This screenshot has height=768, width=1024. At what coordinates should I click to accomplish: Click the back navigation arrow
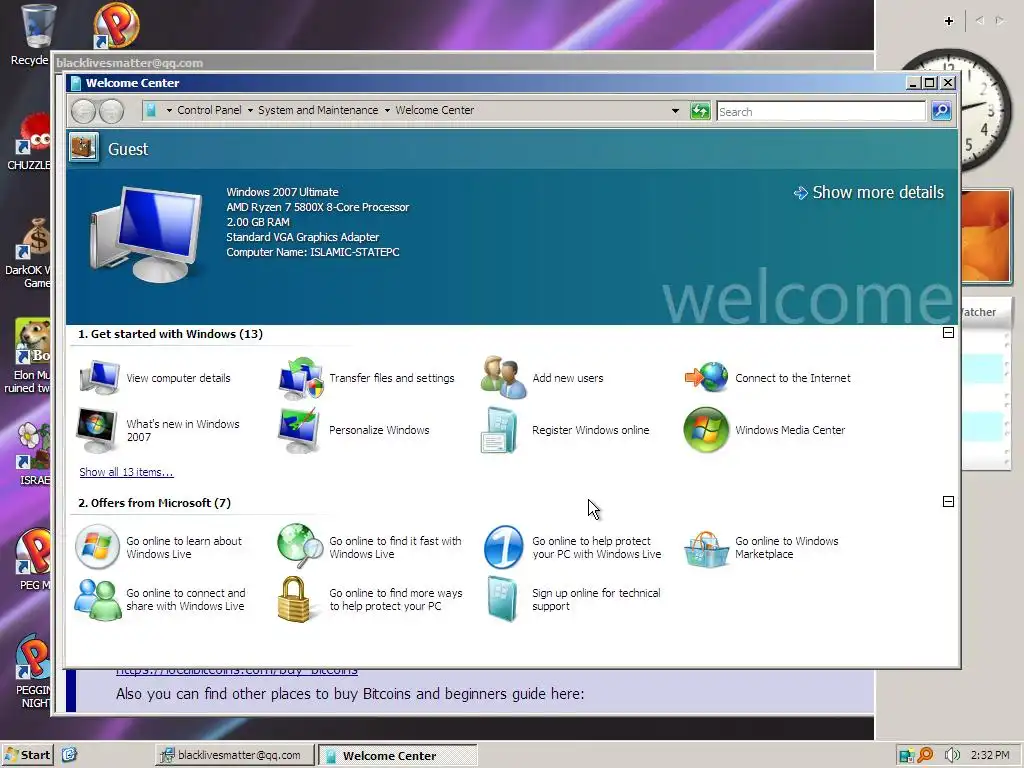84,112
